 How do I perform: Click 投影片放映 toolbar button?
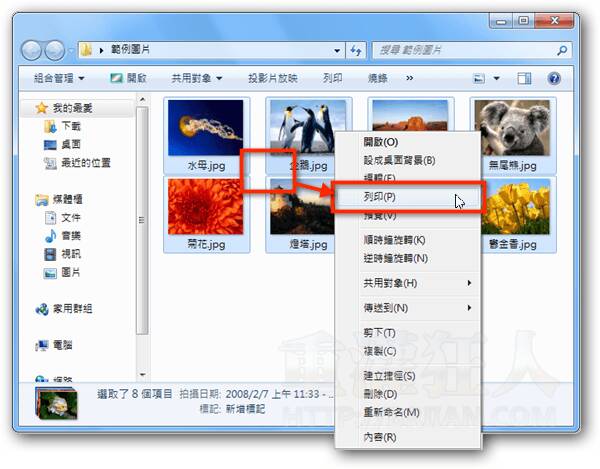pos(273,78)
